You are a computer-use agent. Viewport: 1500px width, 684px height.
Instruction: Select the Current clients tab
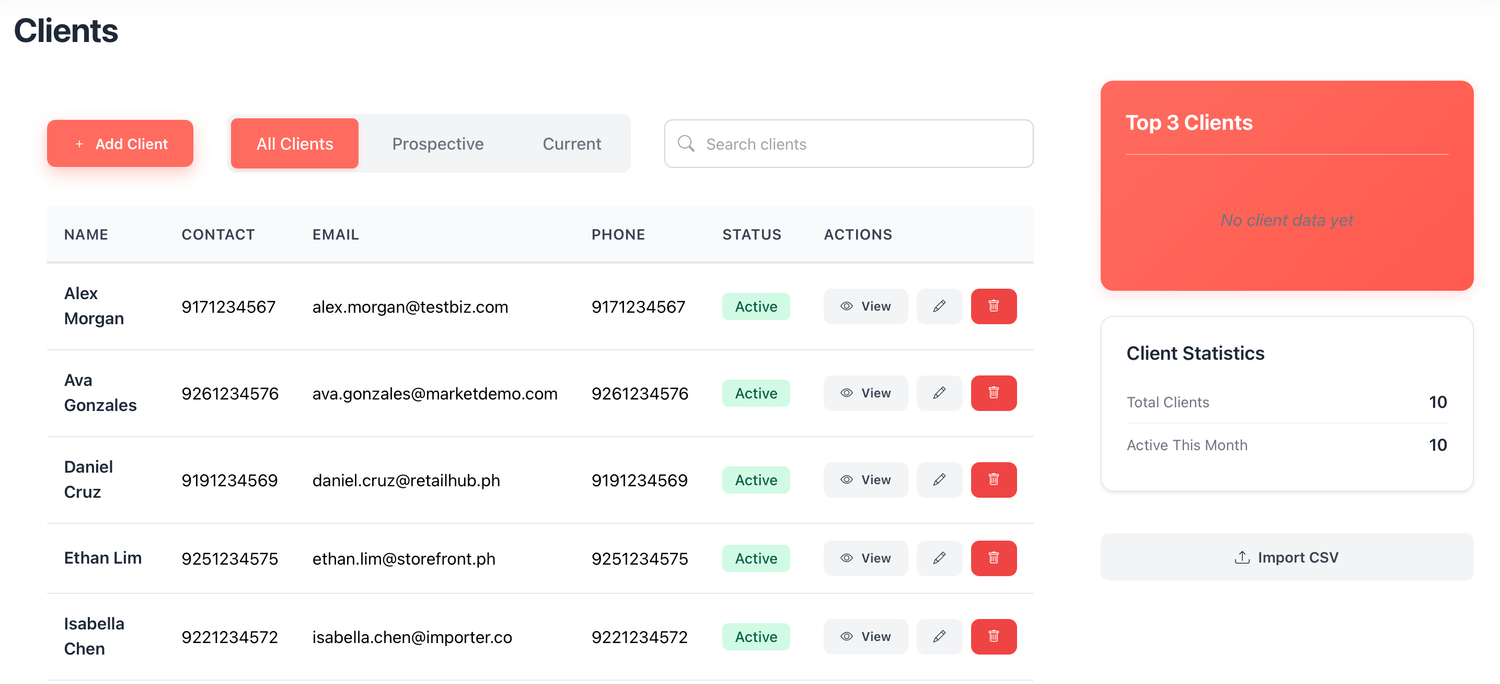pyautogui.click(x=571, y=144)
